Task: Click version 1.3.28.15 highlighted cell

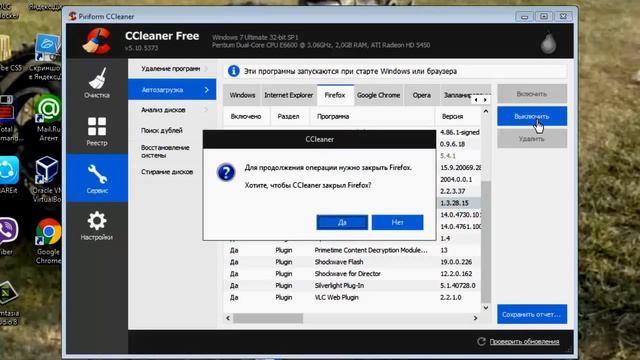Action: point(458,203)
